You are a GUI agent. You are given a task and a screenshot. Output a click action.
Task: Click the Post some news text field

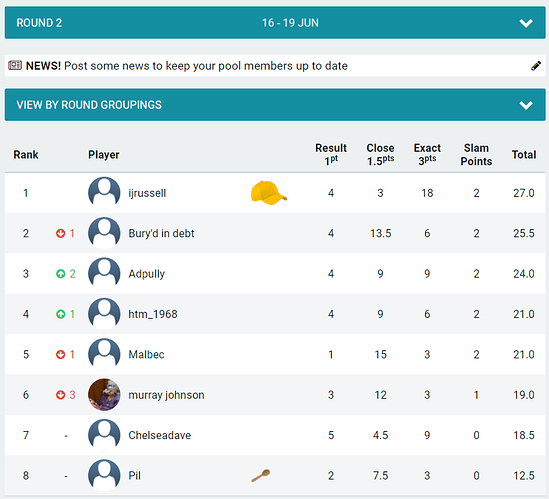[275, 66]
